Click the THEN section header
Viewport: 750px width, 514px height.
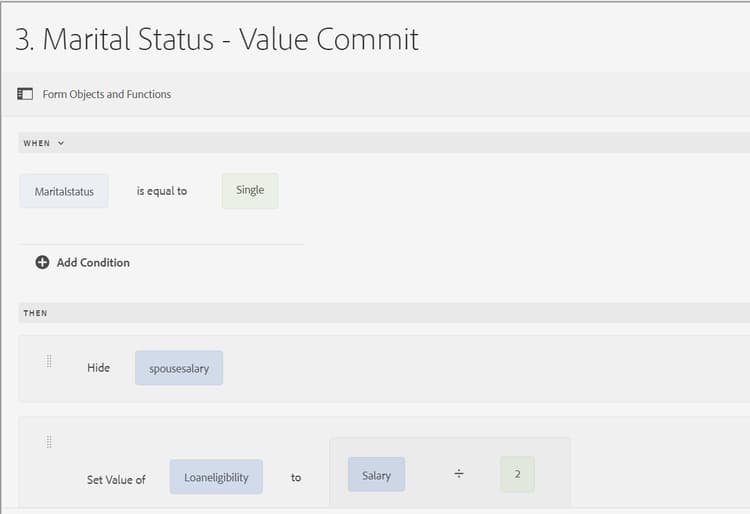35,313
